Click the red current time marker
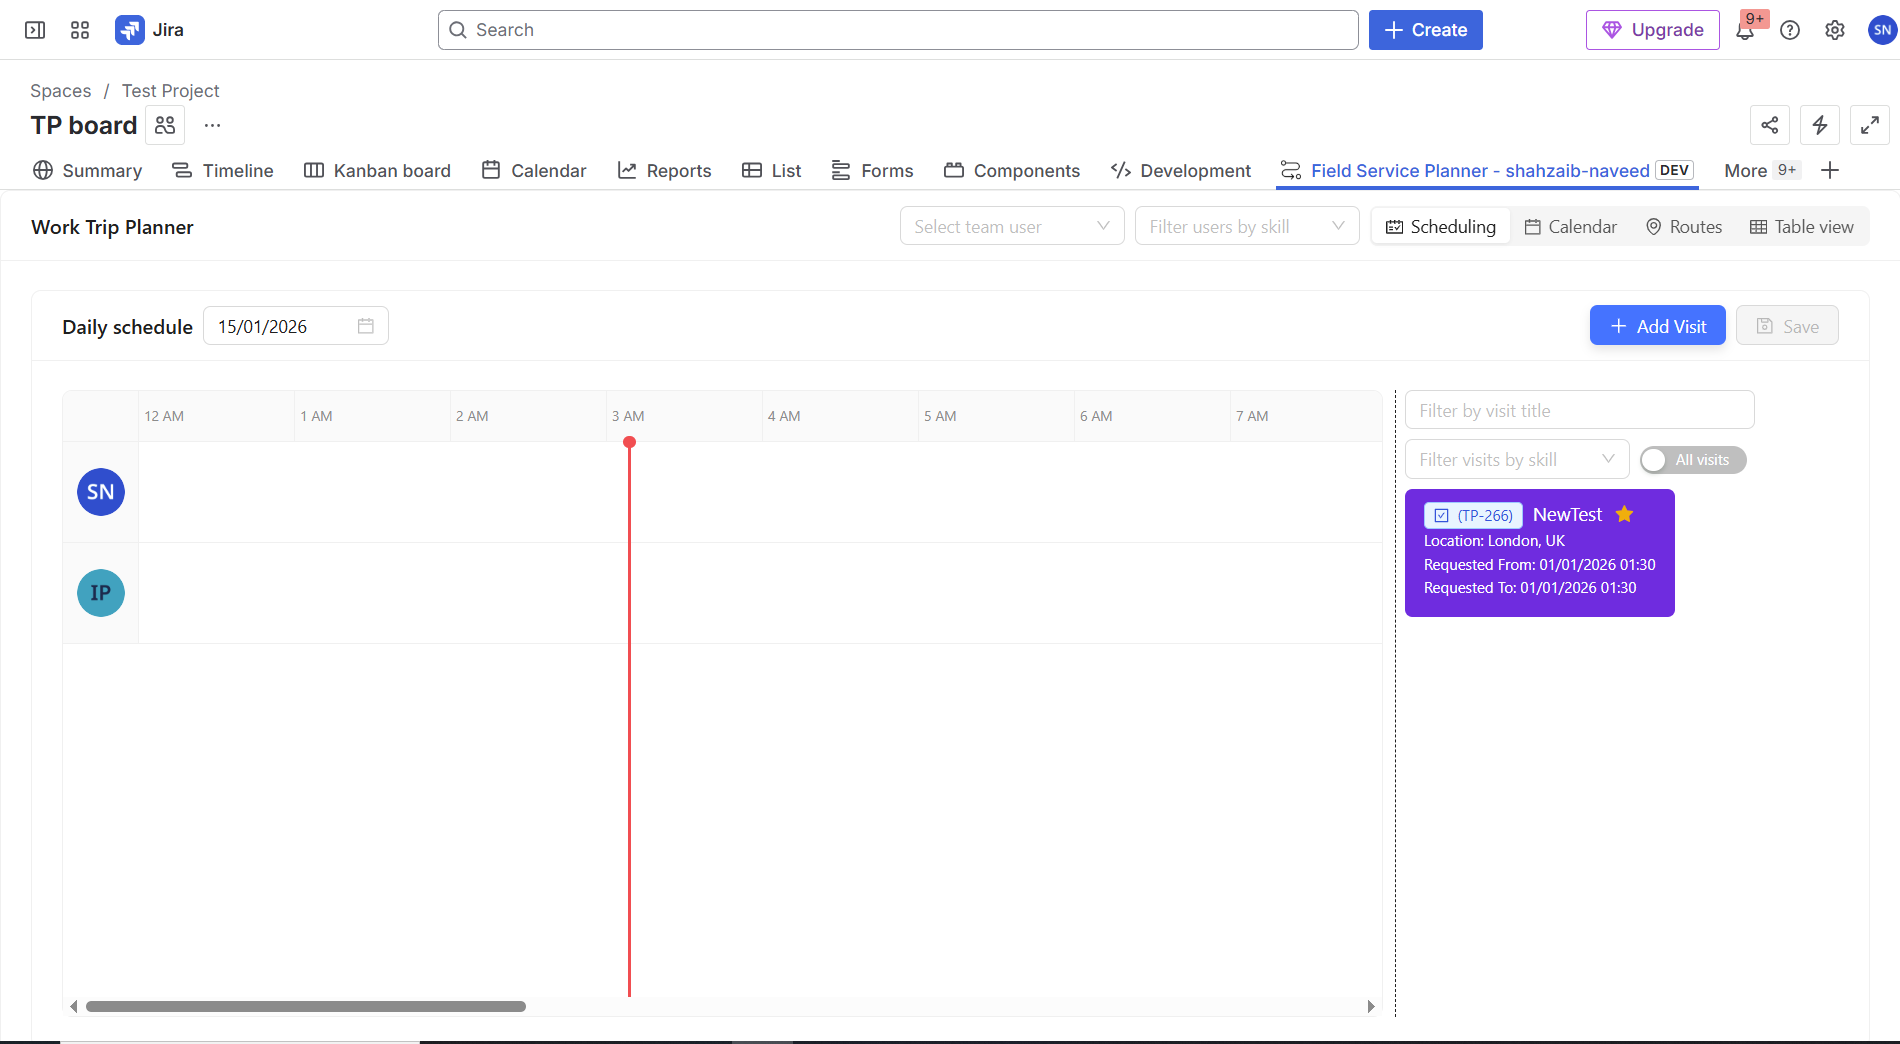Image resolution: width=1900 pixels, height=1044 pixels. pos(629,442)
